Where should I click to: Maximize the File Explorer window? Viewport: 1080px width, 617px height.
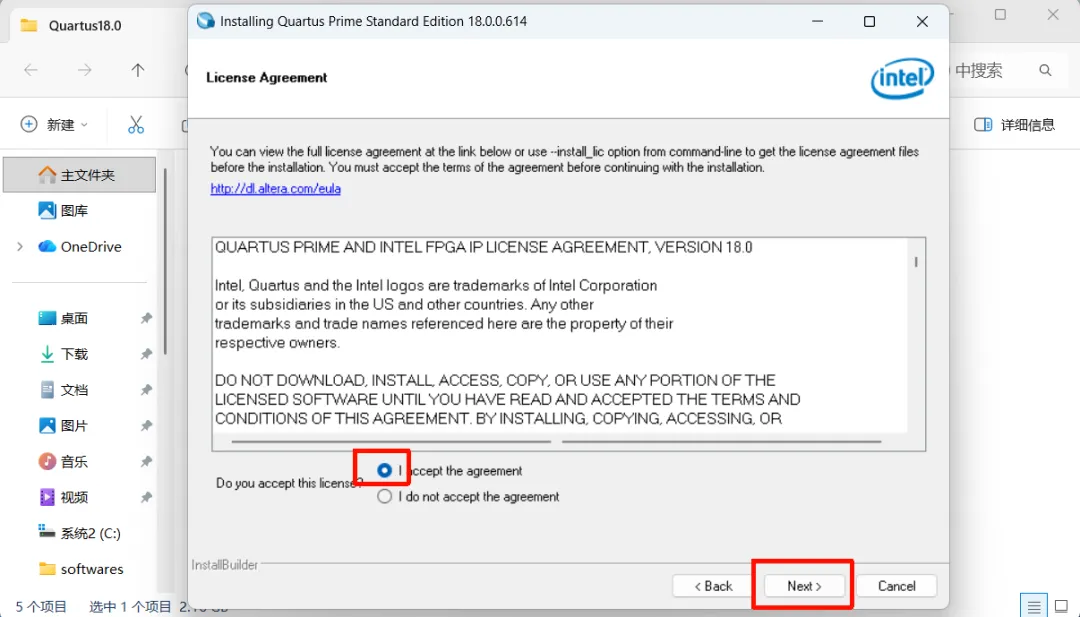point(1000,14)
